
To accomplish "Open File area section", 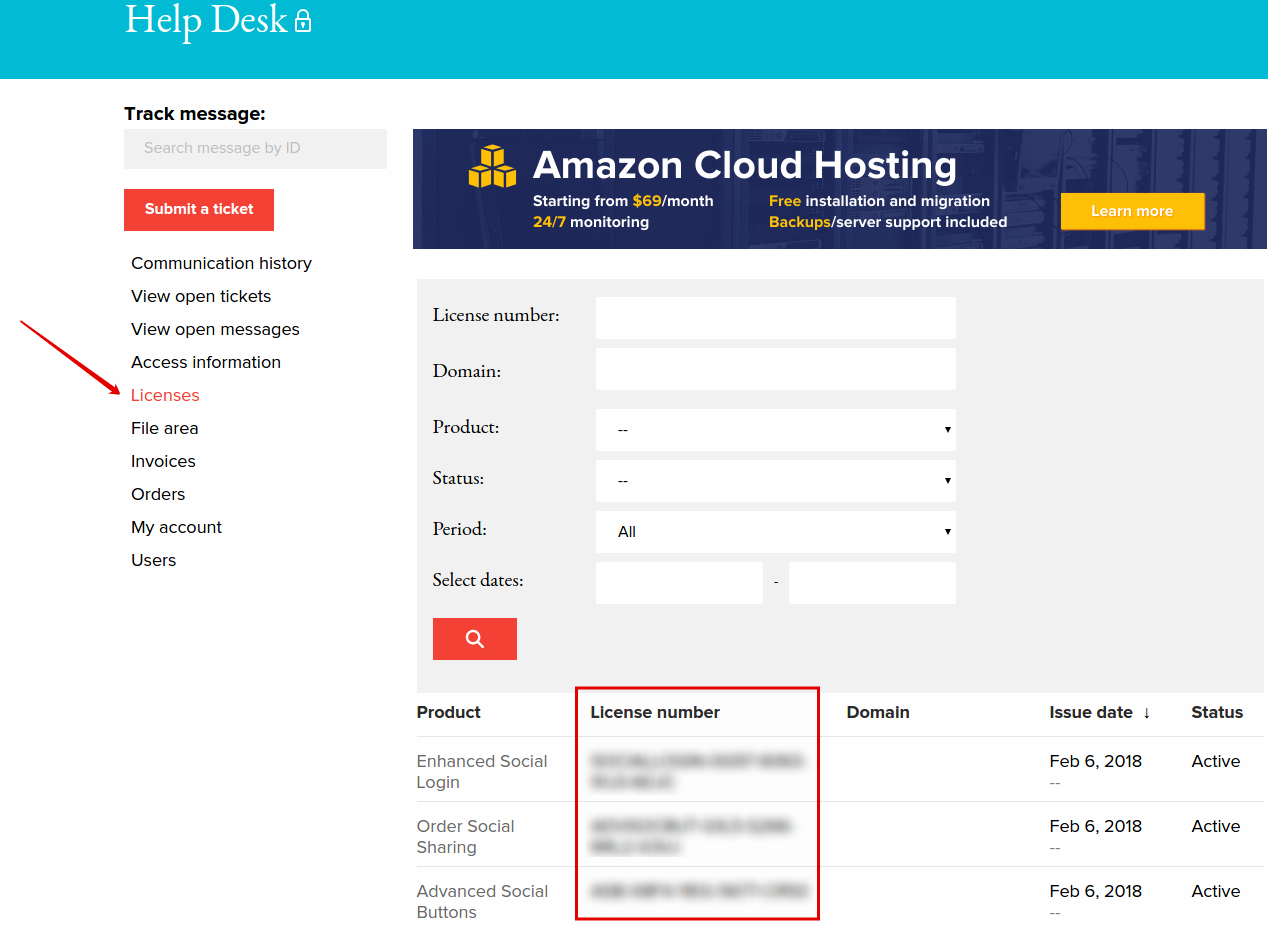I will [x=164, y=428].
